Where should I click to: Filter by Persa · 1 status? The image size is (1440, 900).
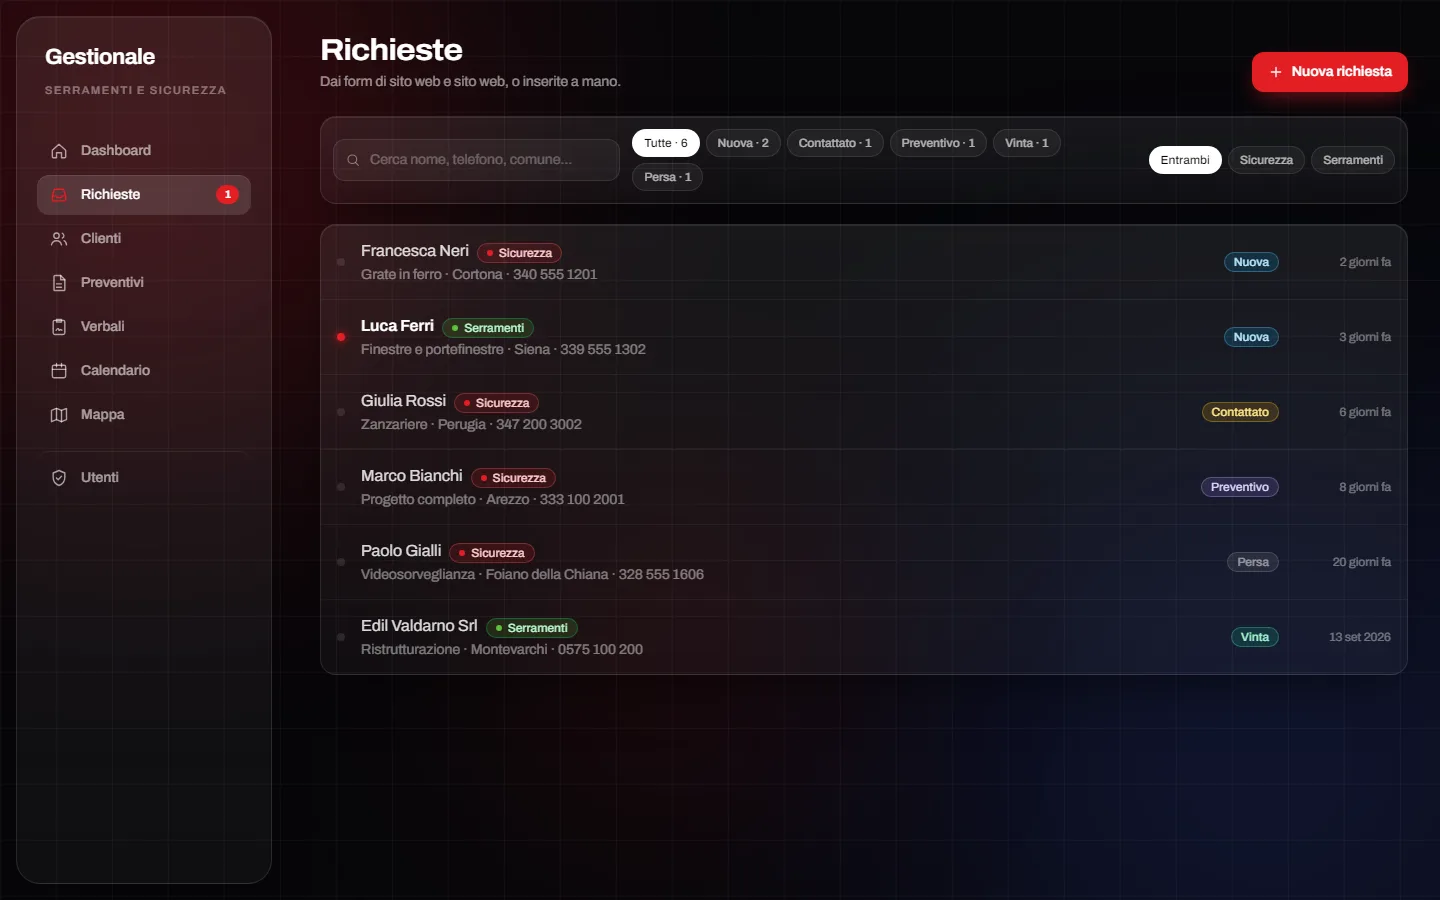(667, 177)
